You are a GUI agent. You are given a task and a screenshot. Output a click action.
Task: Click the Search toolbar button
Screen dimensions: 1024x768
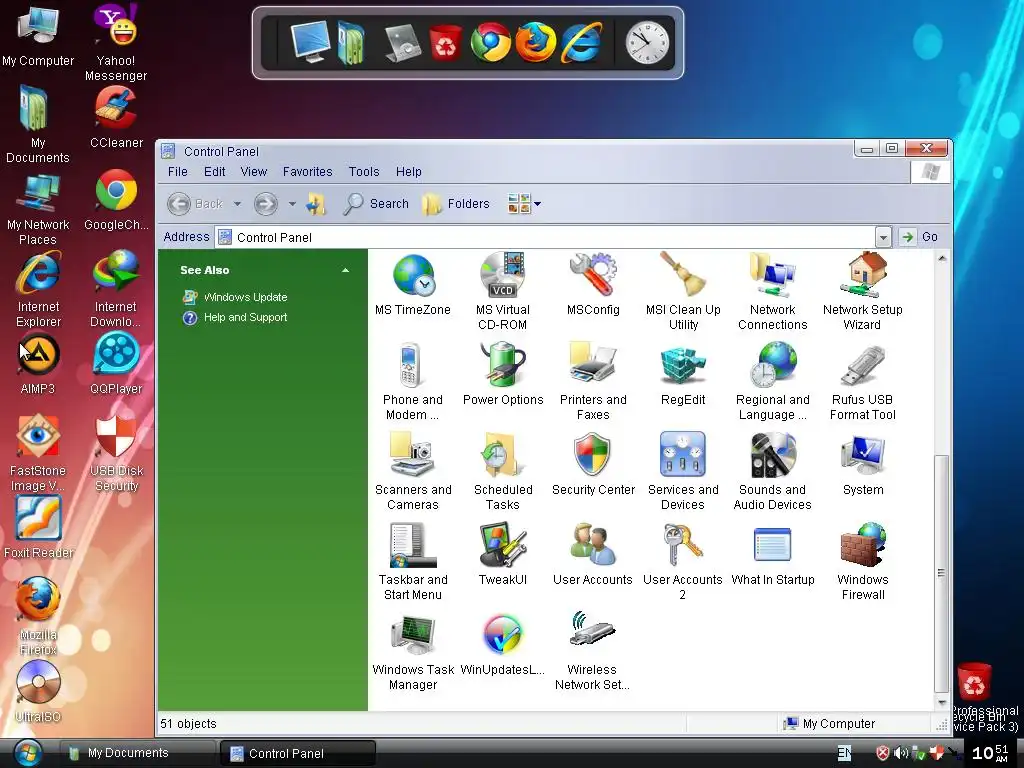point(377,204)
